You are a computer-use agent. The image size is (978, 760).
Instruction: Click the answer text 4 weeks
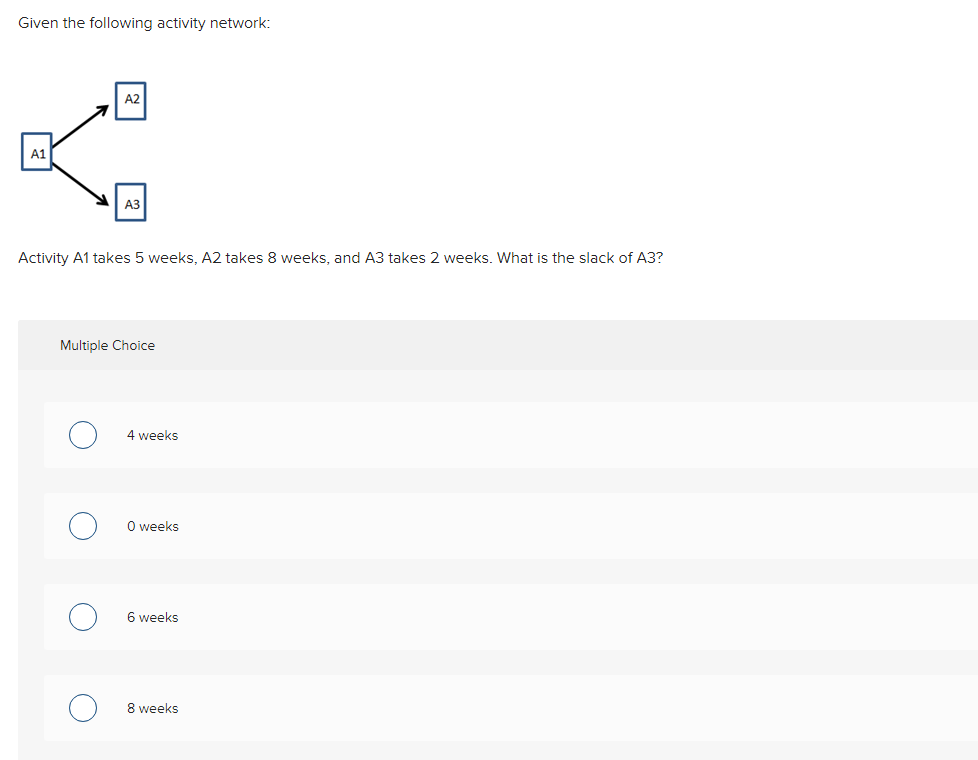pos(153,435)
